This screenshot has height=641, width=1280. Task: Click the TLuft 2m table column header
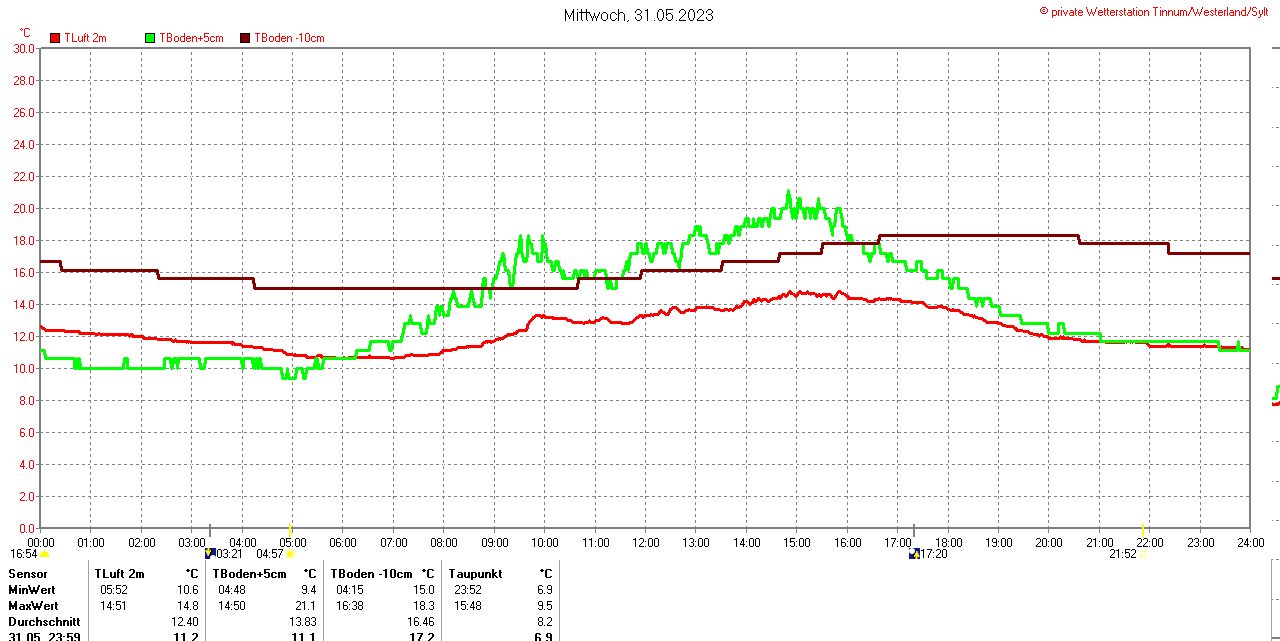(x=120, y=574)
